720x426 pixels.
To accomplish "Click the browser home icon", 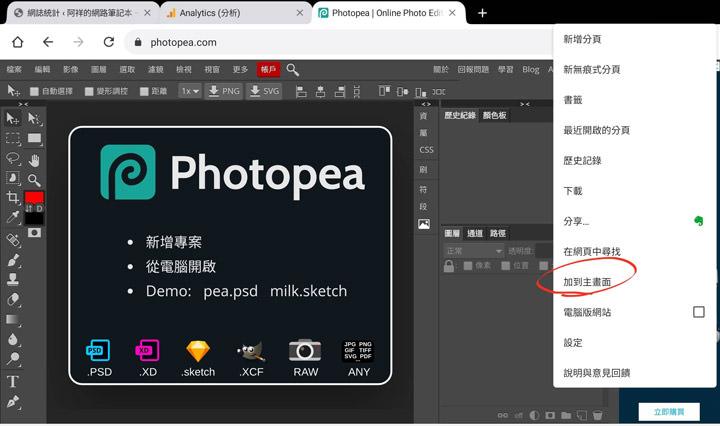I will coord(17,42).
